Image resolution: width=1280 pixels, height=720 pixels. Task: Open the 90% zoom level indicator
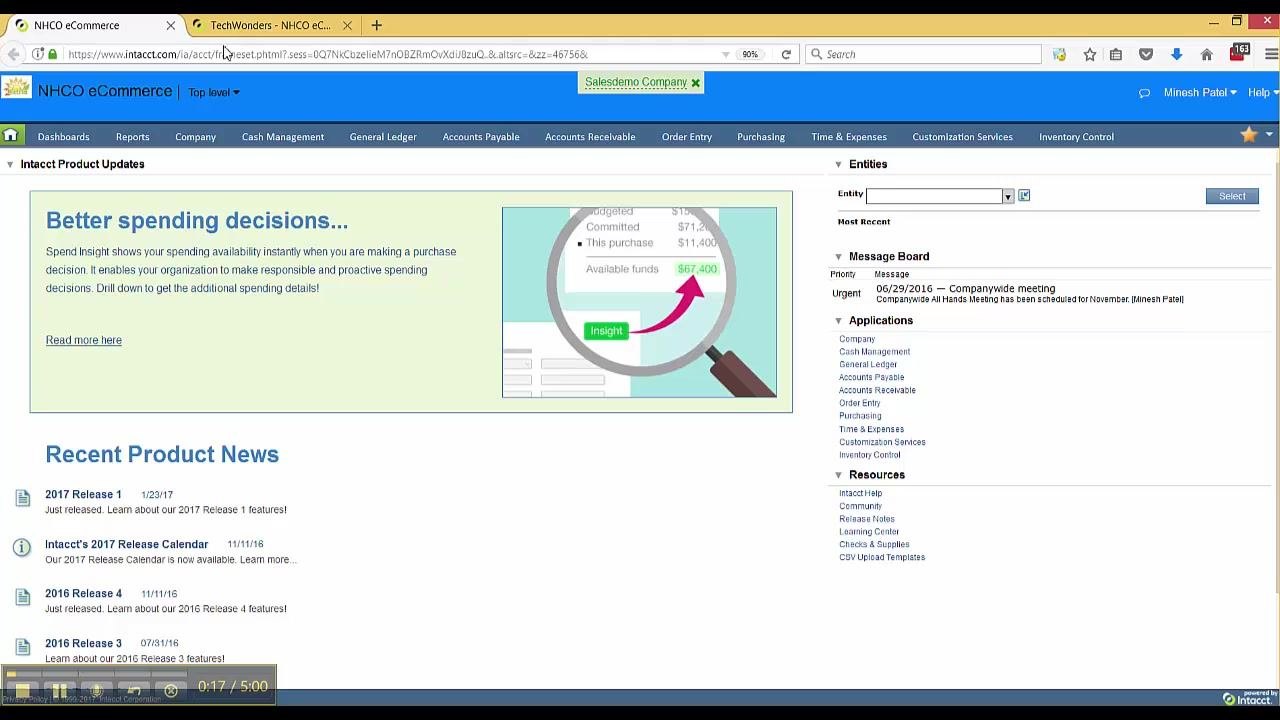pos(750,54)
